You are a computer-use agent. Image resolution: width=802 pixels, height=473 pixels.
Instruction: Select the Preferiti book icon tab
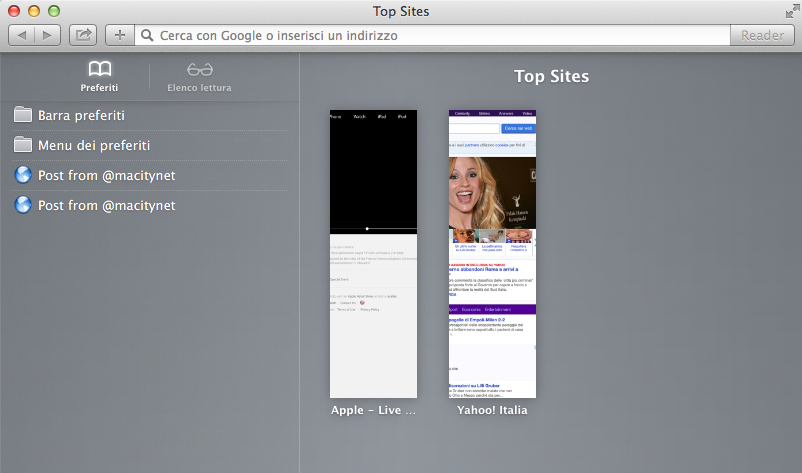click(x=99, y=76)
